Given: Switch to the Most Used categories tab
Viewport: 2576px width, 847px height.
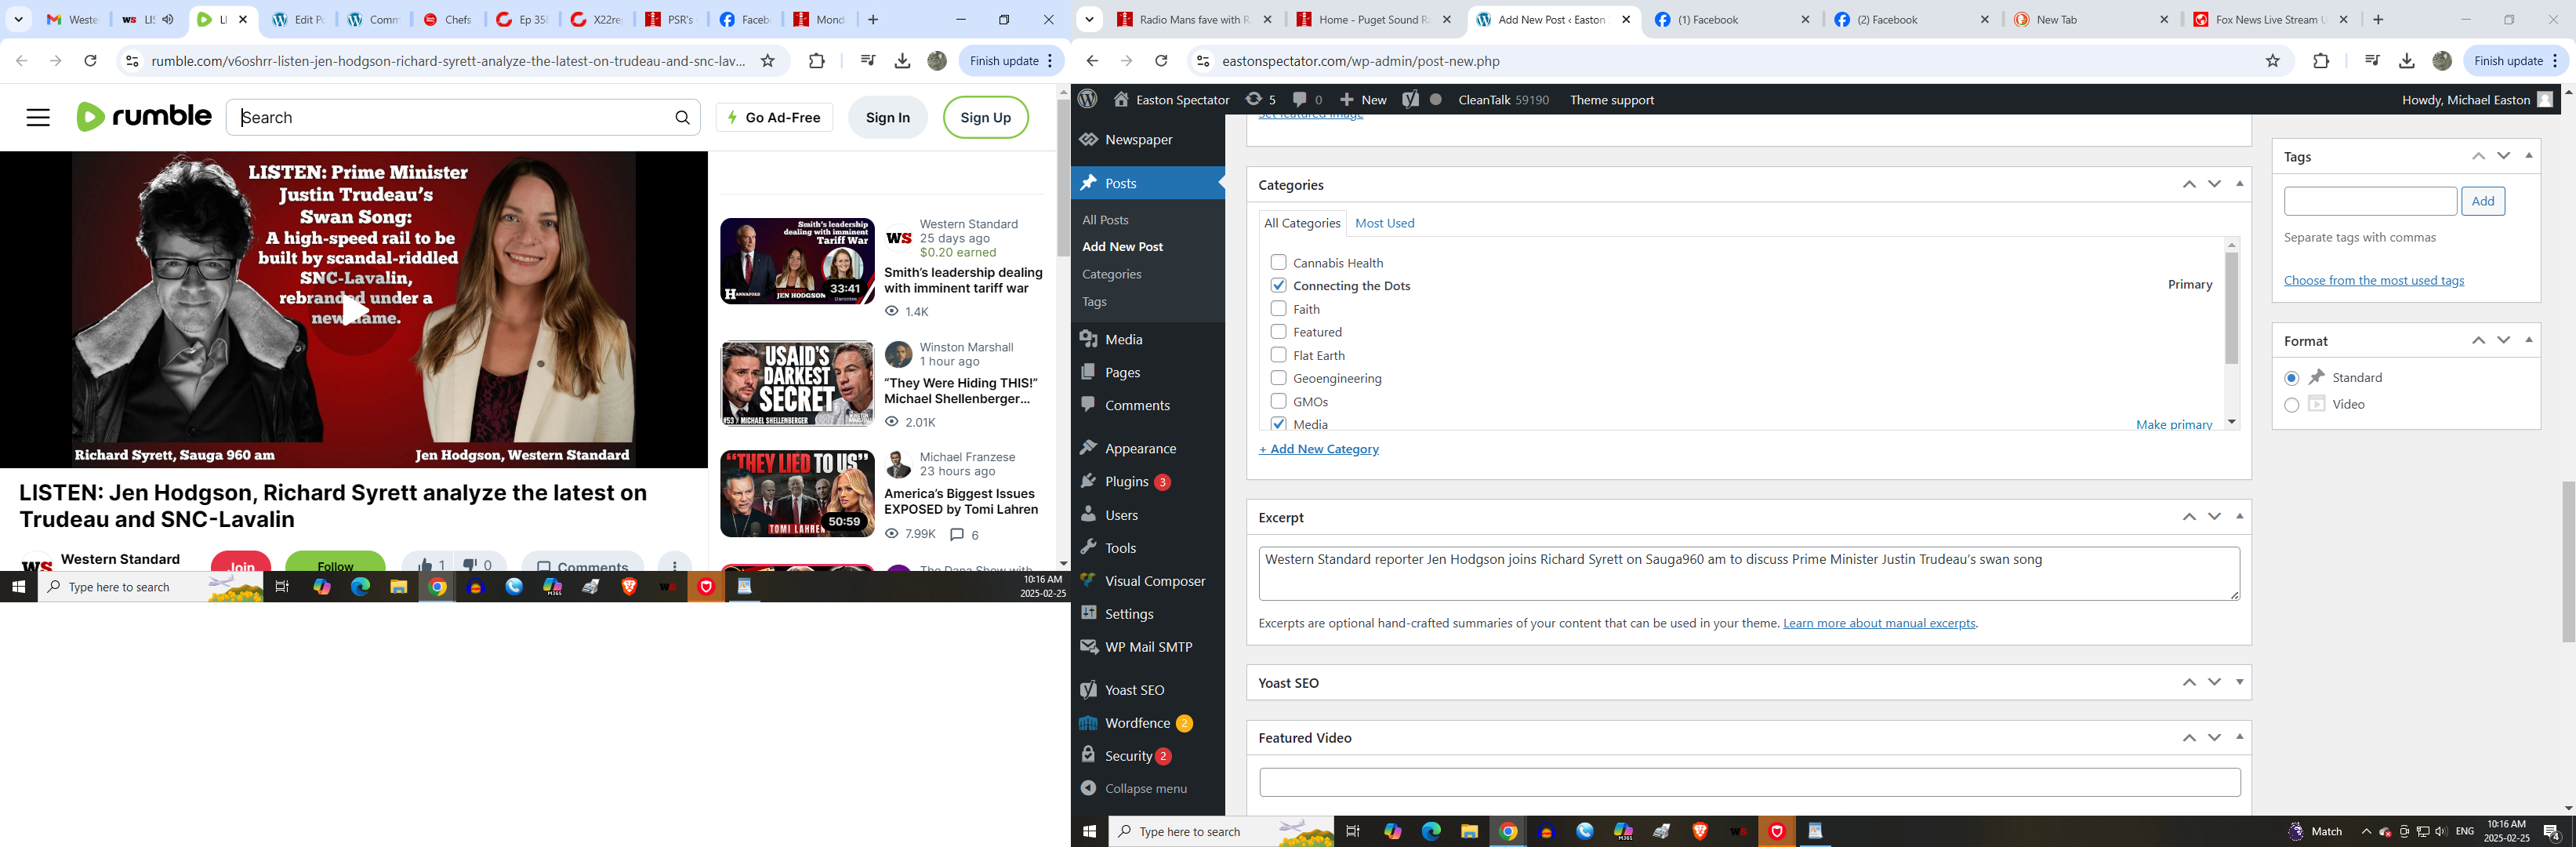Looking at the screenshot, I should point(1384,223).
